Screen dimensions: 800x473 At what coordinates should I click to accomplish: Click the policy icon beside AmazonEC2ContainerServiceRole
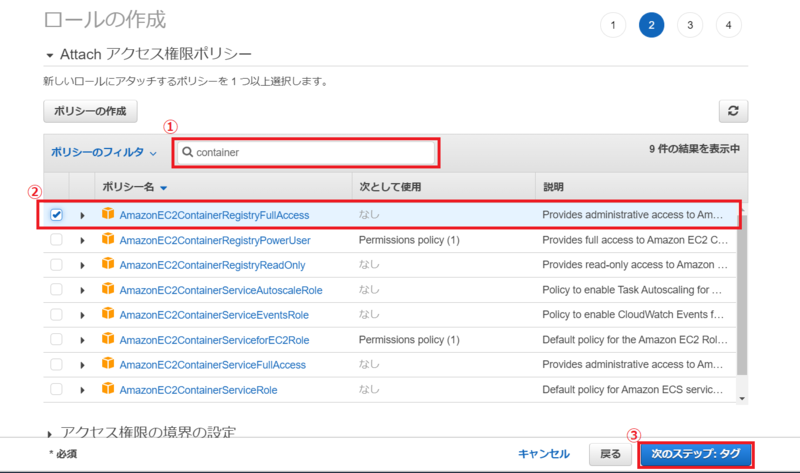[108, 388]
